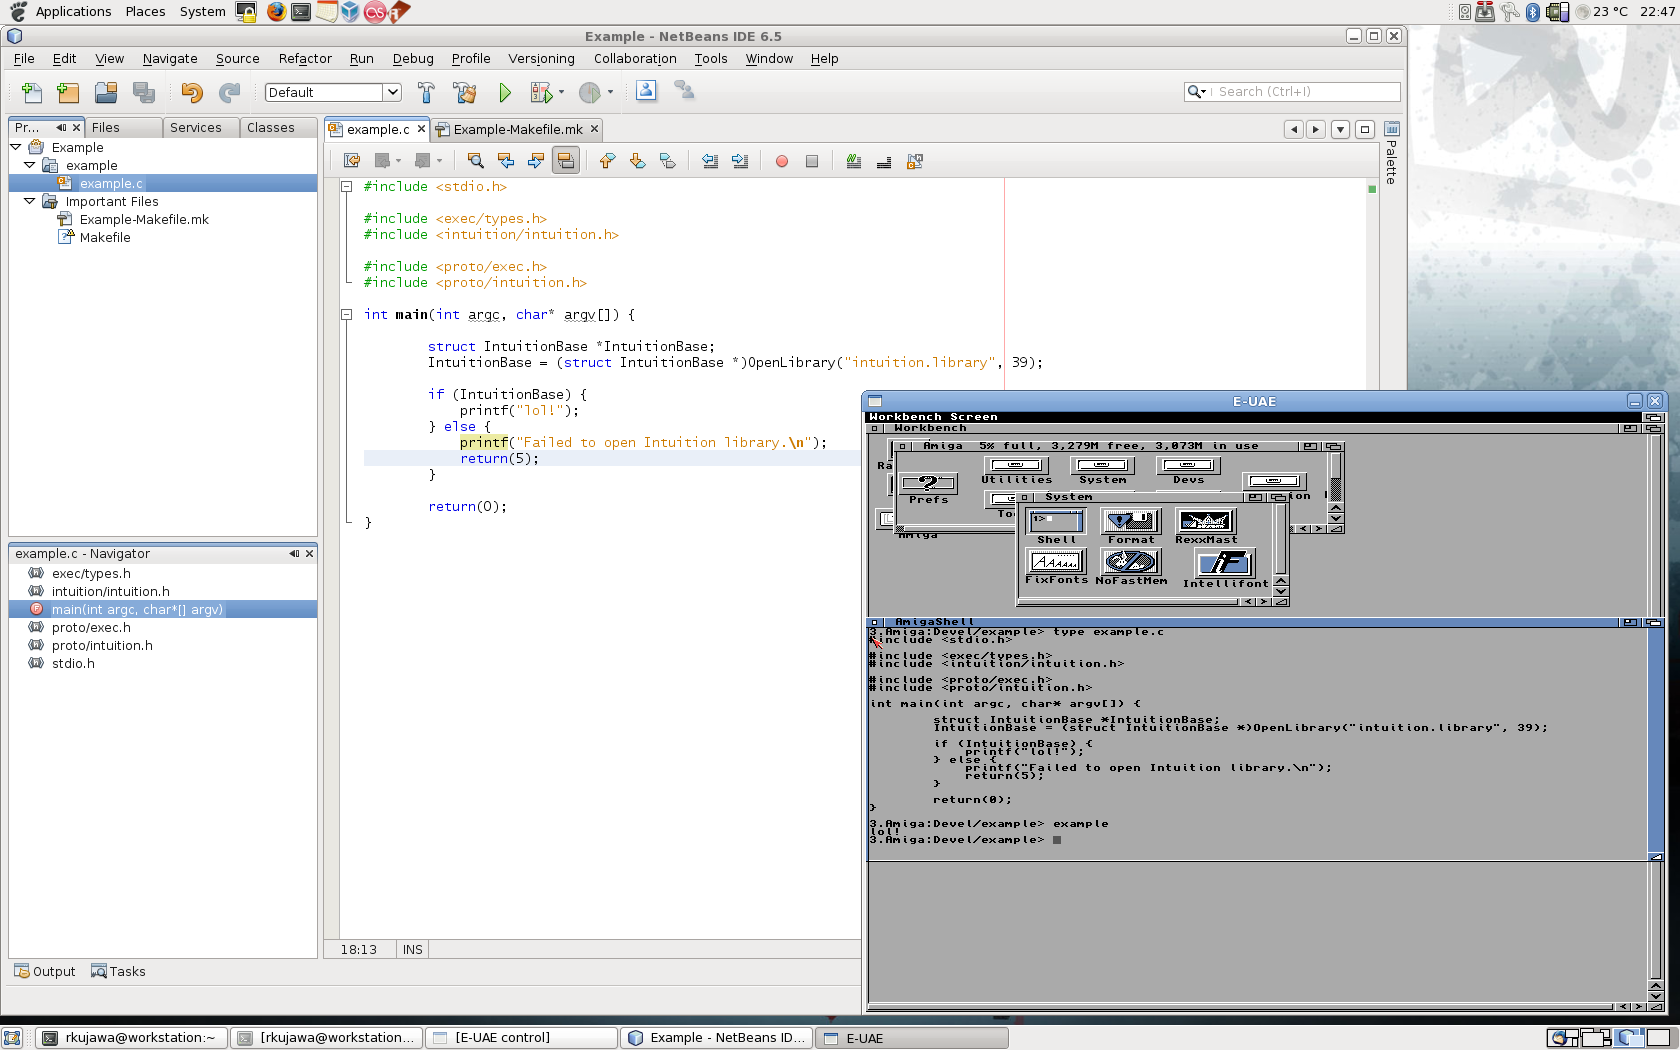
Task: Select proto/intuition.h in the Navigator
Action: (x=102, y=645)
